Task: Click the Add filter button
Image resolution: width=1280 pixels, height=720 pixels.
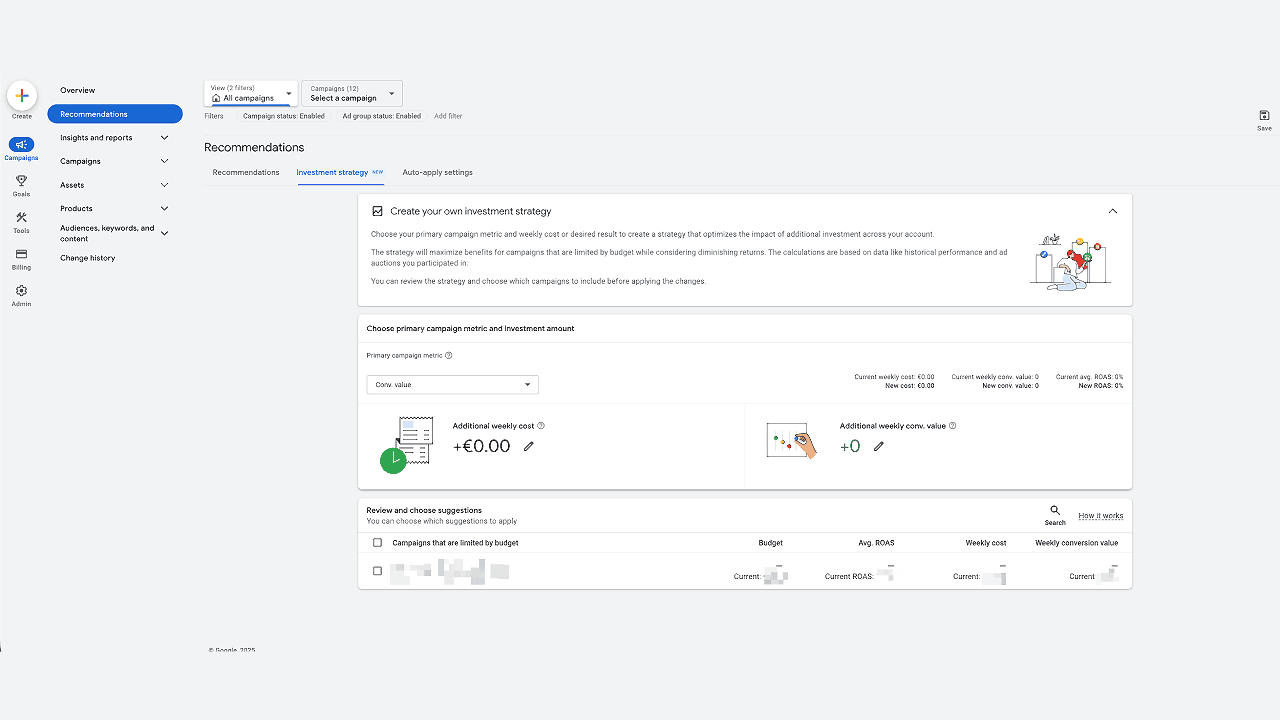Action: point(448,116)
